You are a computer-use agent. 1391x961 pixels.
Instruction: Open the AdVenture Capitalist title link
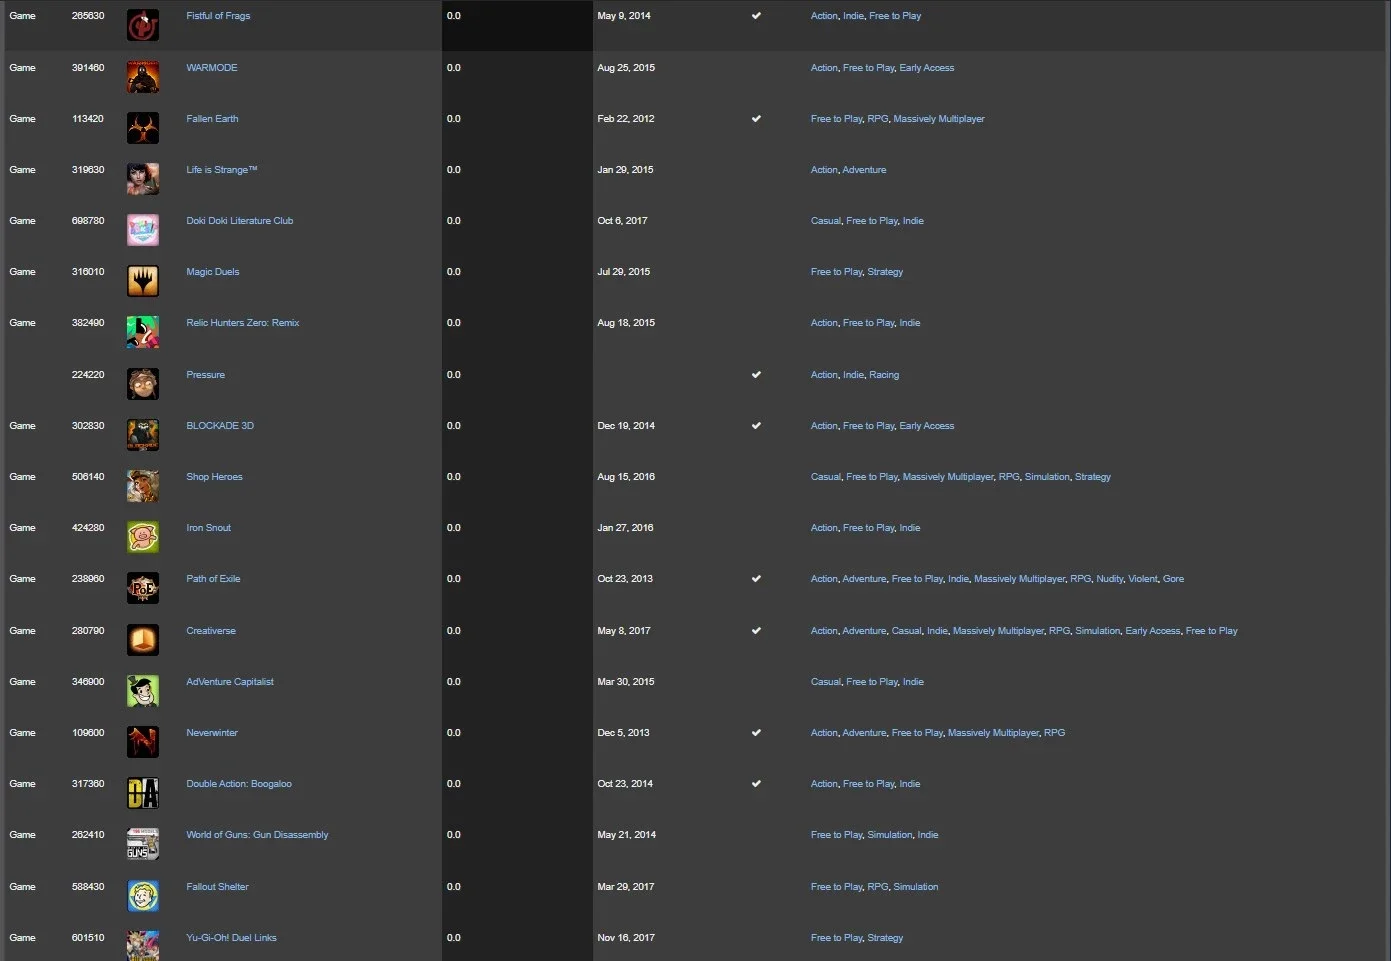[230, 682]
